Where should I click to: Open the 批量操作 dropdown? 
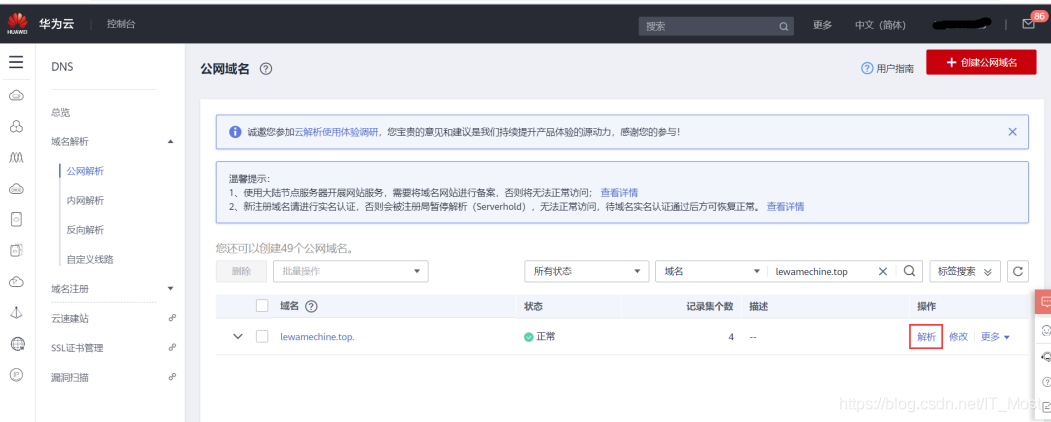click(351, 271)
